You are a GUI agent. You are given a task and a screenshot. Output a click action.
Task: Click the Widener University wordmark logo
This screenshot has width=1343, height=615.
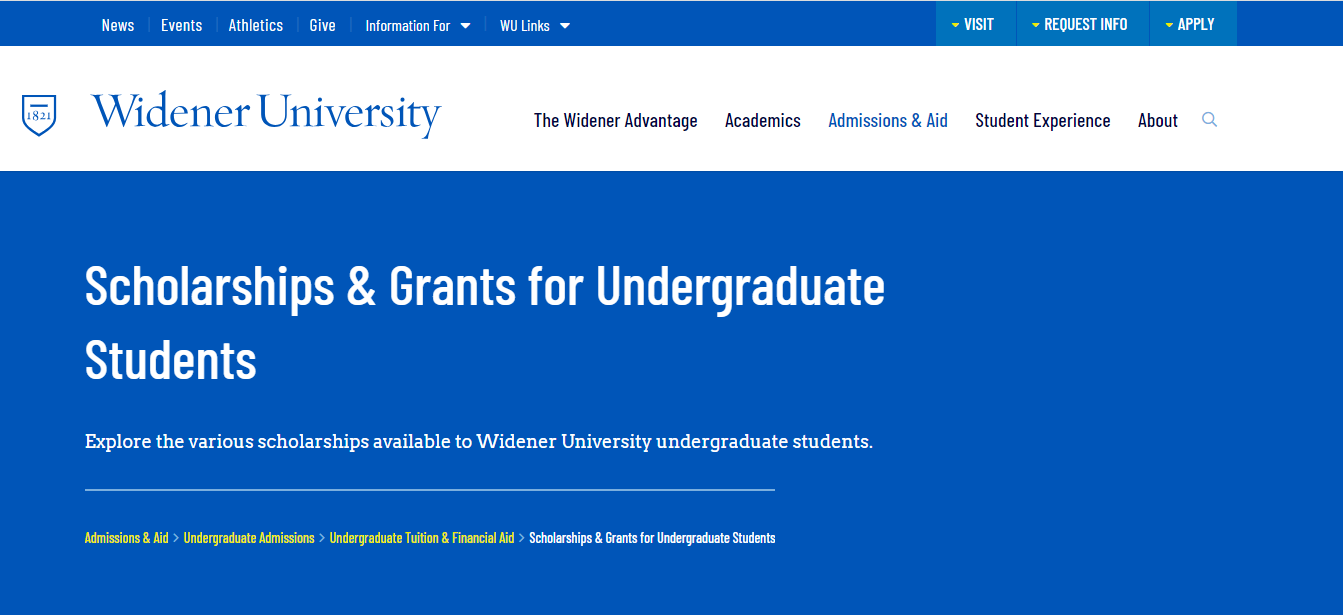click(x=266, y=114)
